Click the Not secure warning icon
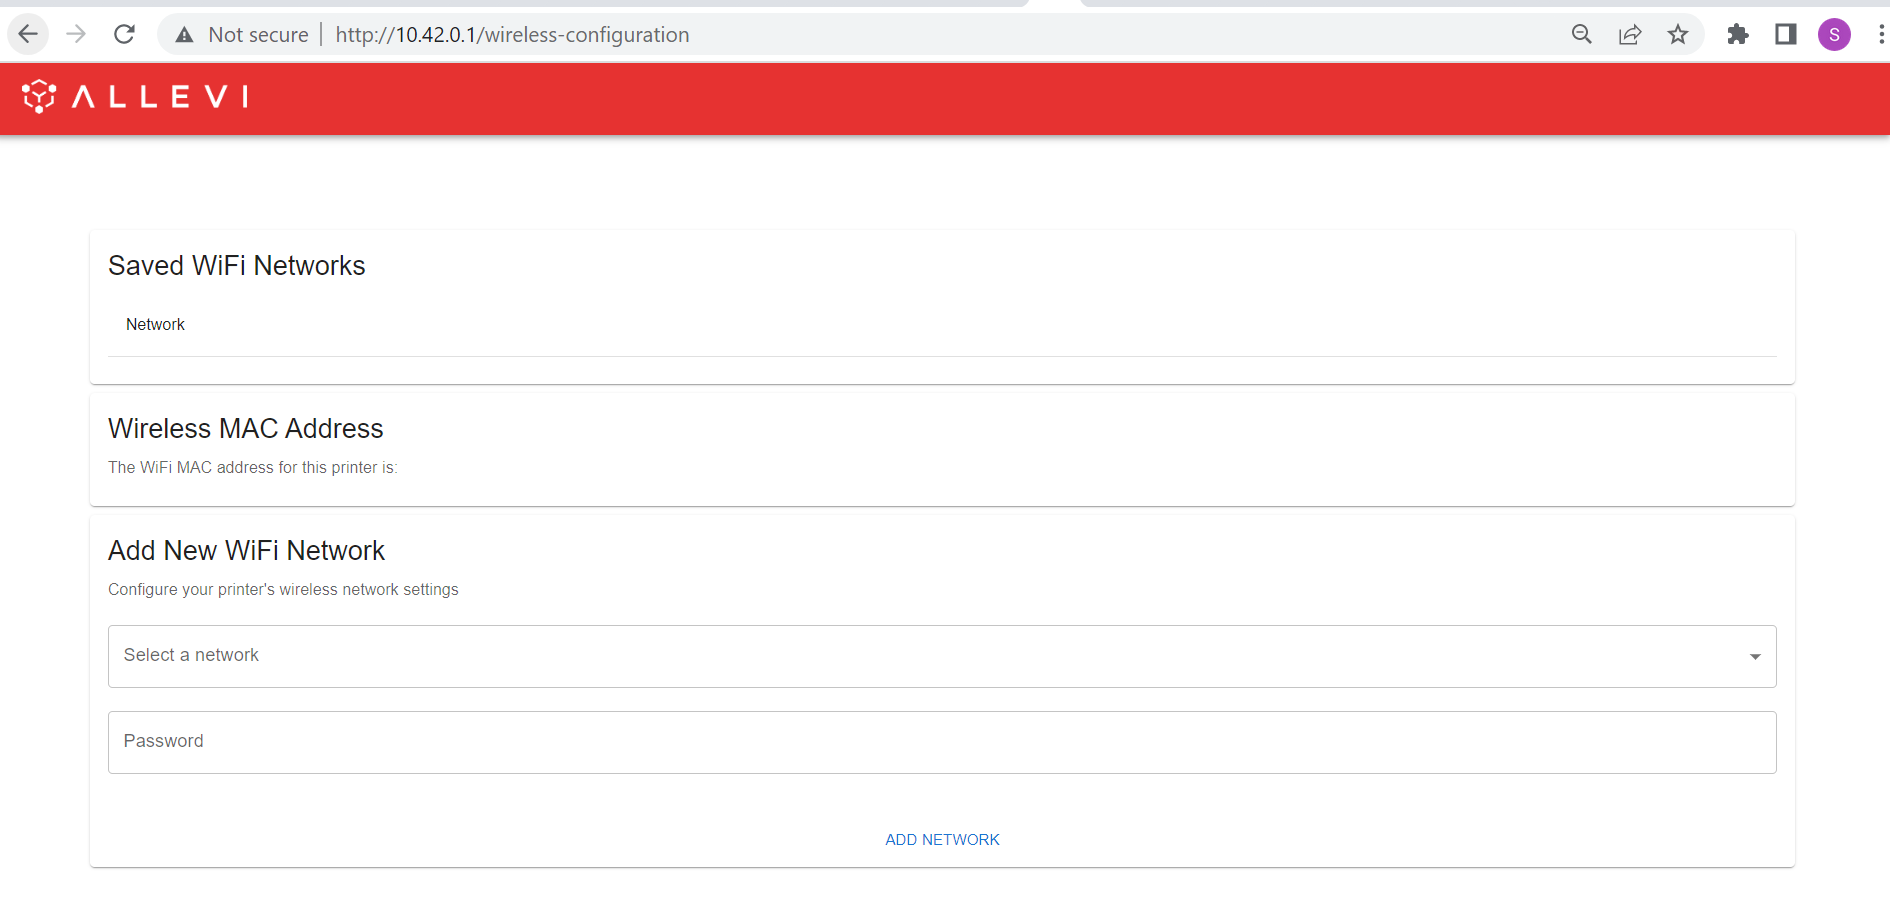 point(185,35)
